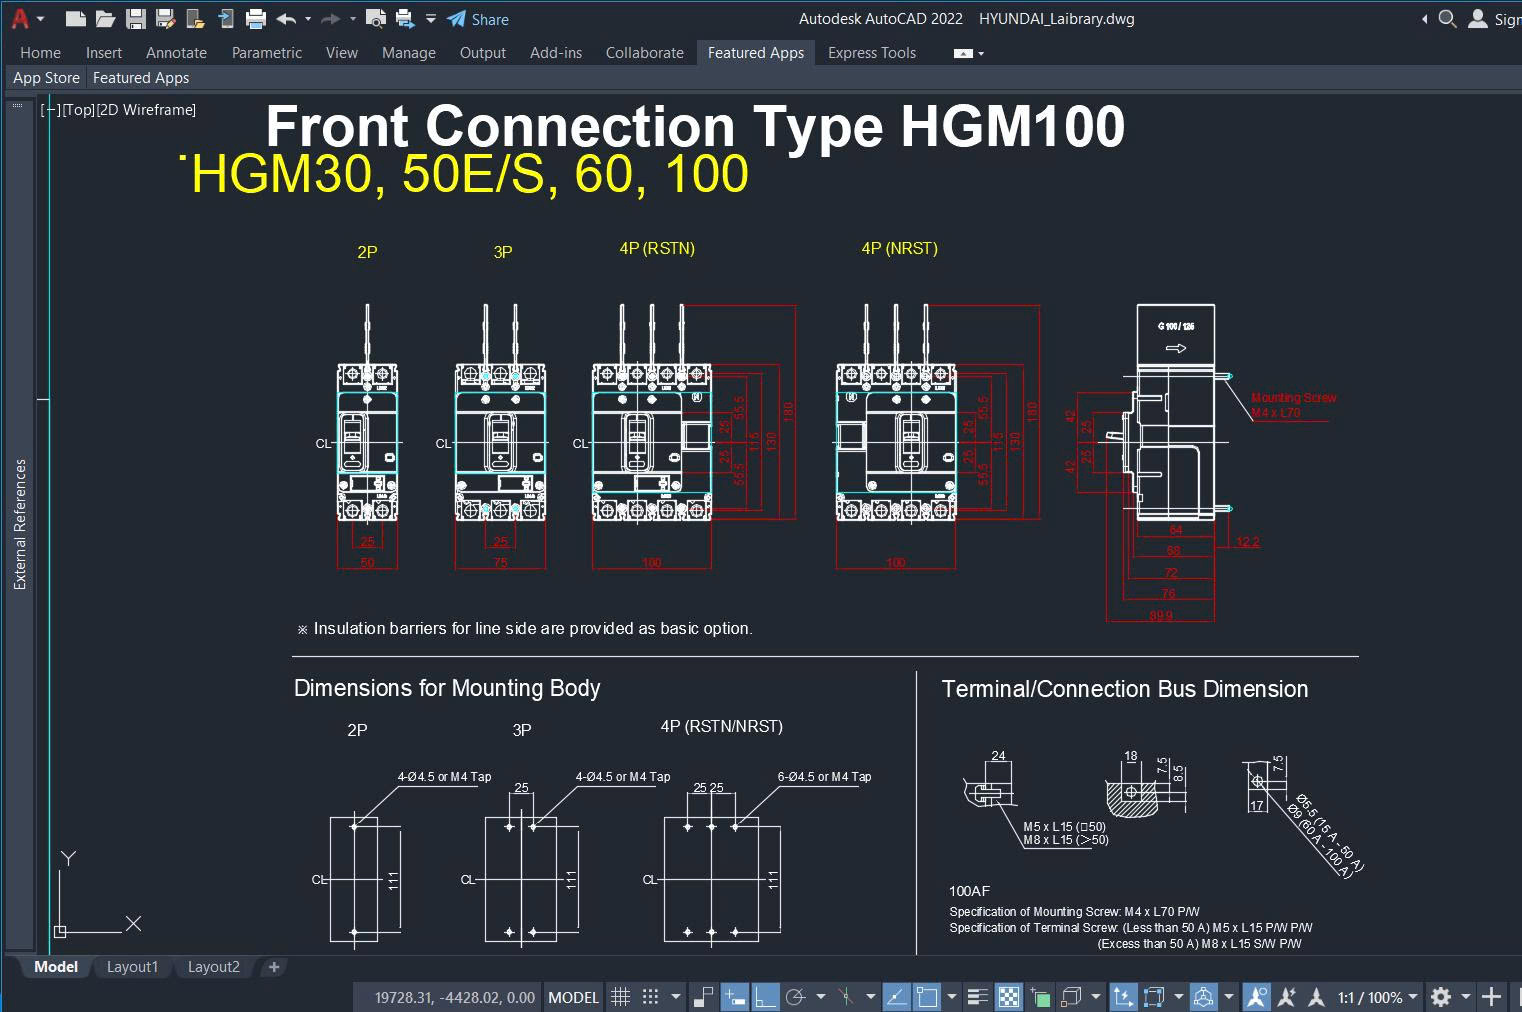This screenshot has height=1012, width=1522.
Task: Expand the AutoCAD application menu arrow
Action: [x=40, y=18]
